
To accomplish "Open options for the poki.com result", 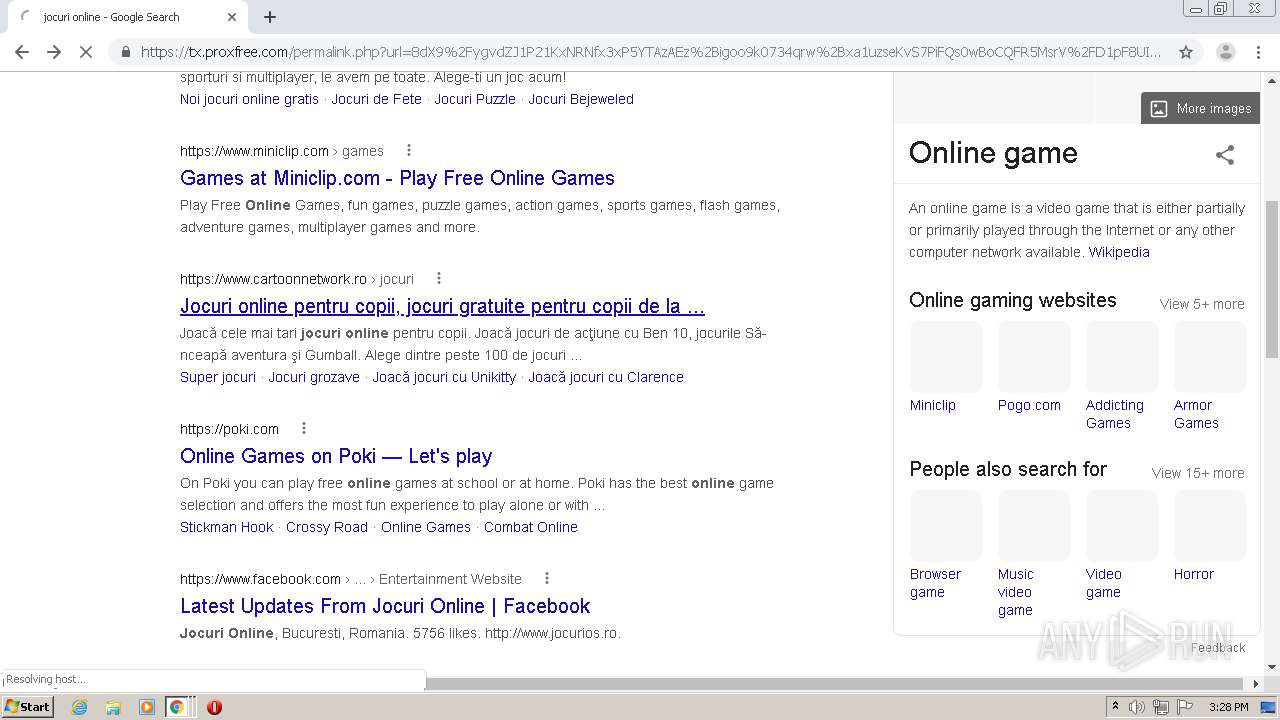I will [303, 428].
